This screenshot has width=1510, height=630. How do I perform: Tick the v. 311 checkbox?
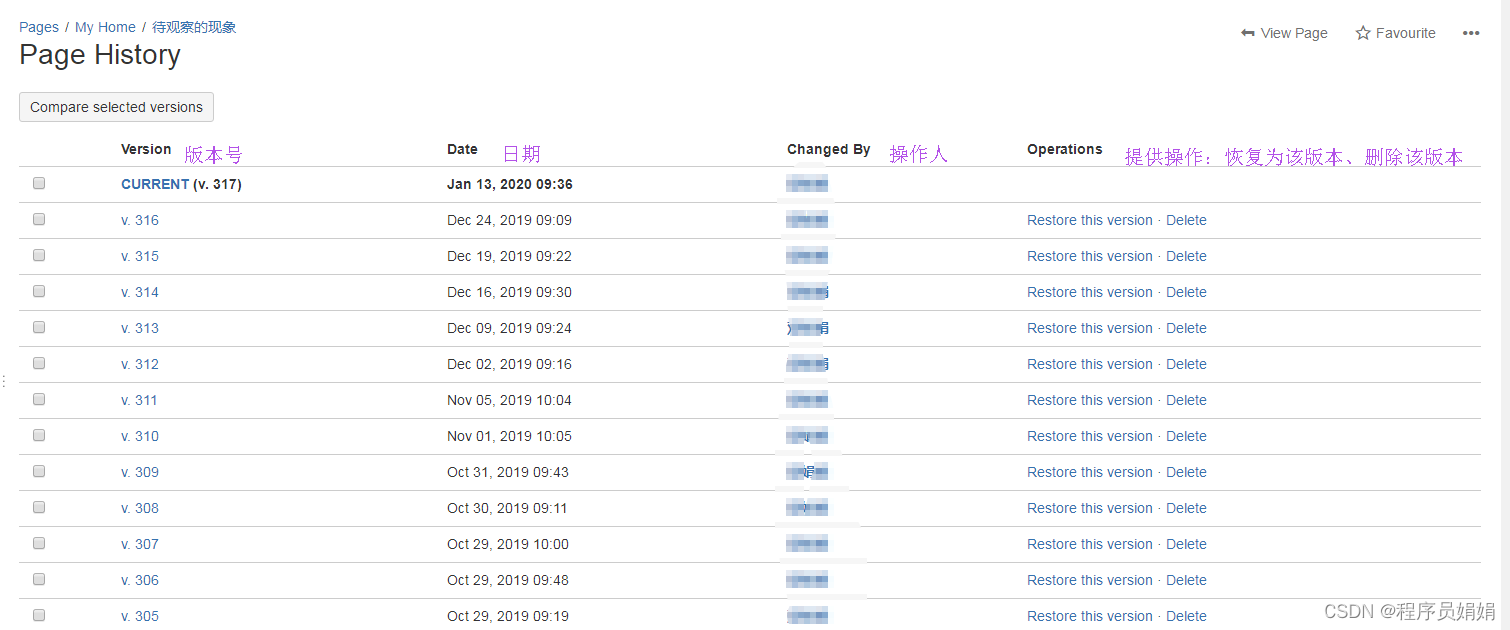pyautogui.click(x=39, y=399)
